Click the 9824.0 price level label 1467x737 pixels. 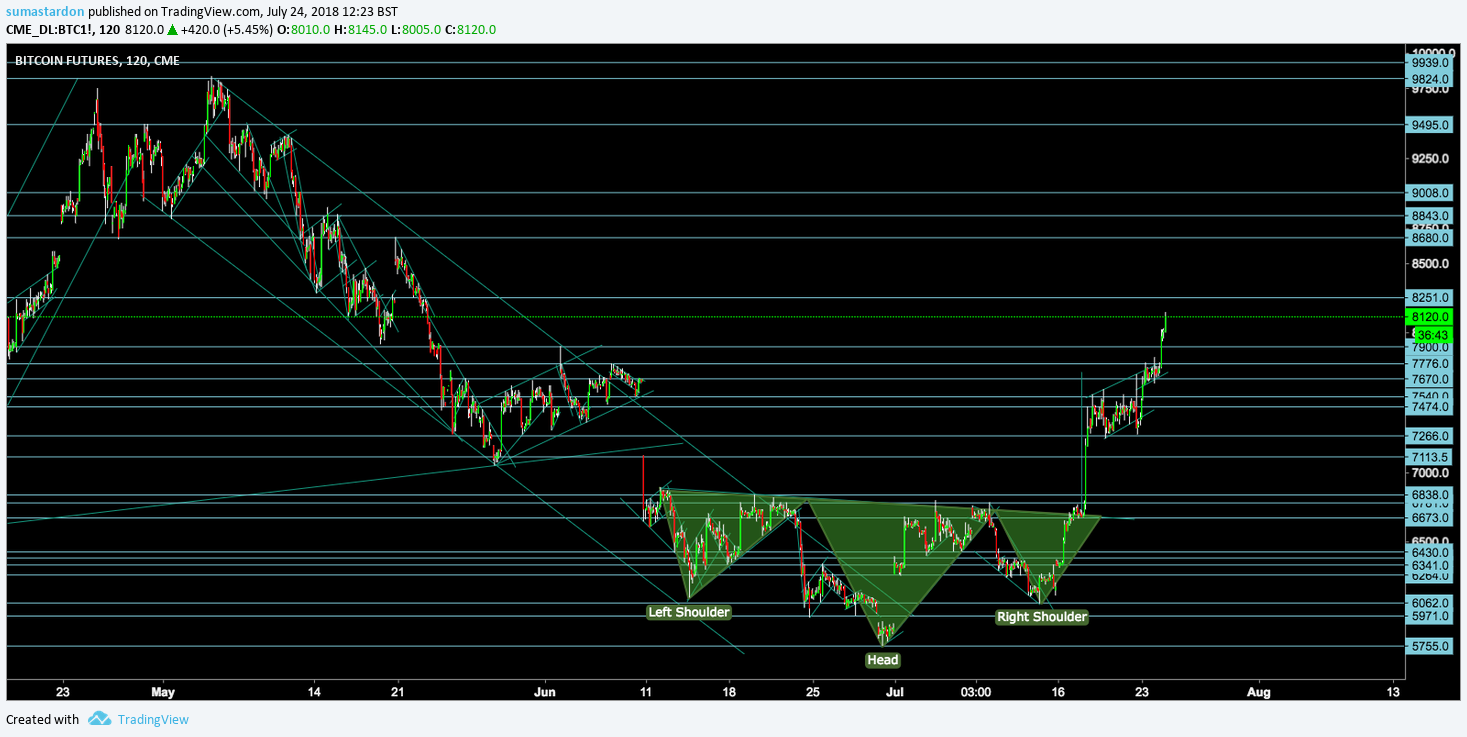(1430, 79)
